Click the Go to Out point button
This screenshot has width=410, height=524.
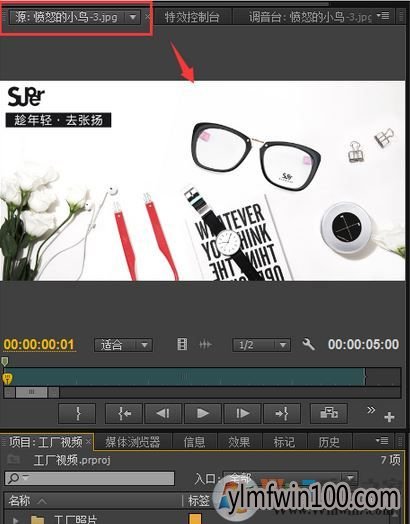[282, 413]
